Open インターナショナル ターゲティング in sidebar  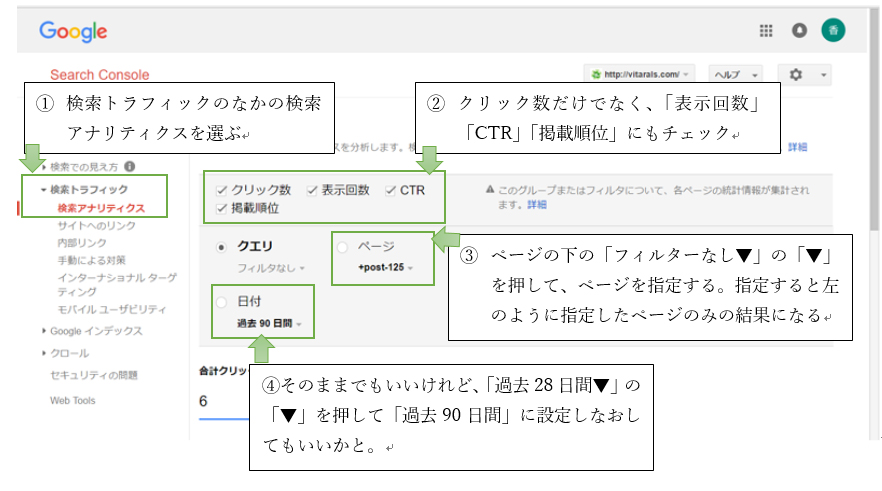(117, 285)
